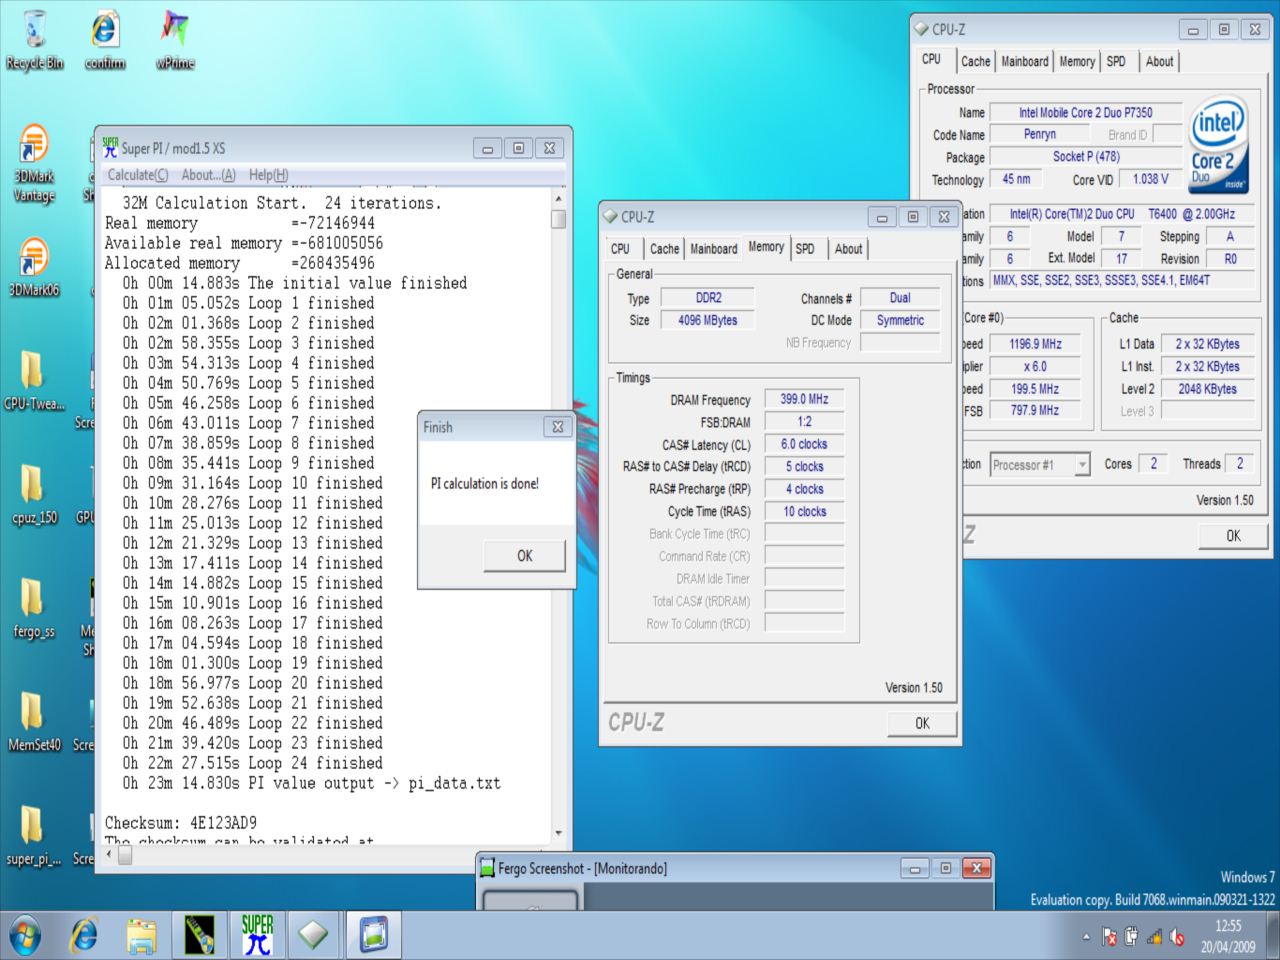The image size is (1280, 960).
Task: Open the Windows Start orb
Action: [25, 936]
